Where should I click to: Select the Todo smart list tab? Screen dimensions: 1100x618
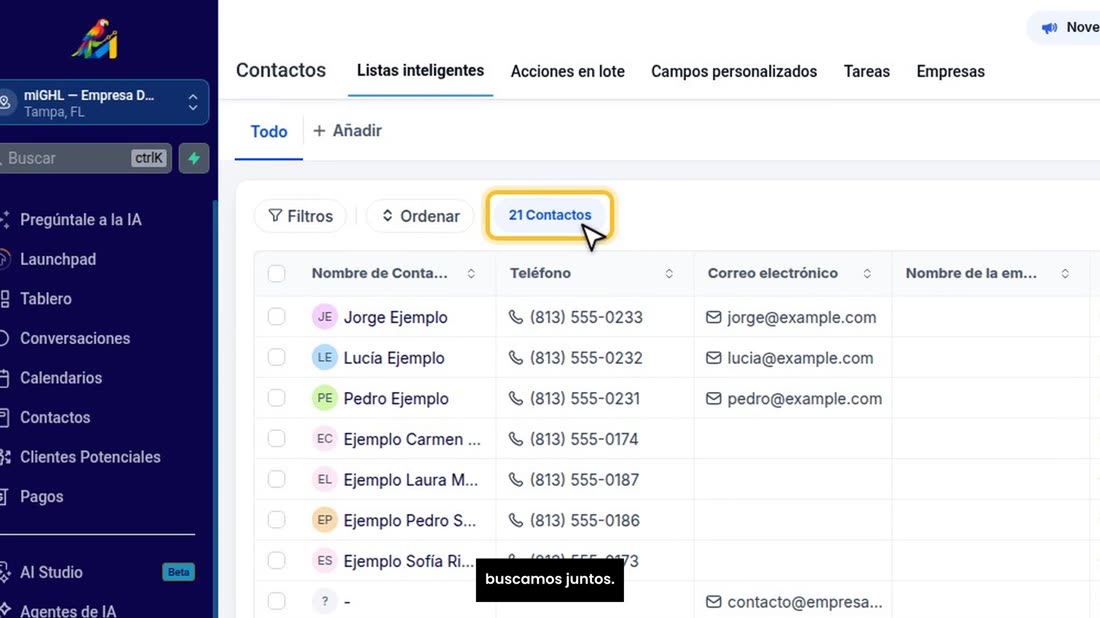[x=269, y=132]
